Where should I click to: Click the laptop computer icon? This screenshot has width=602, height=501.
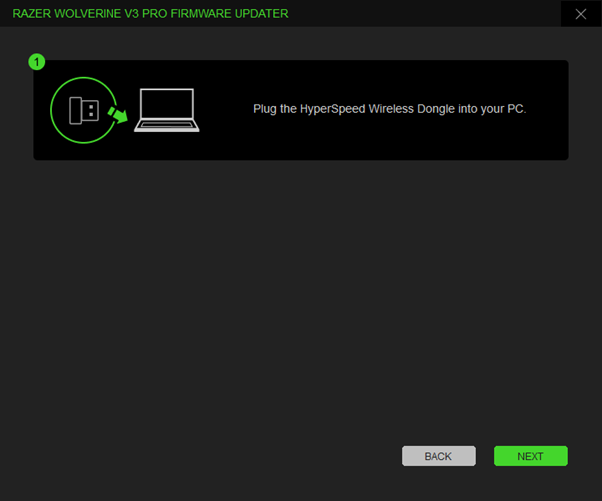pos(167,111)
